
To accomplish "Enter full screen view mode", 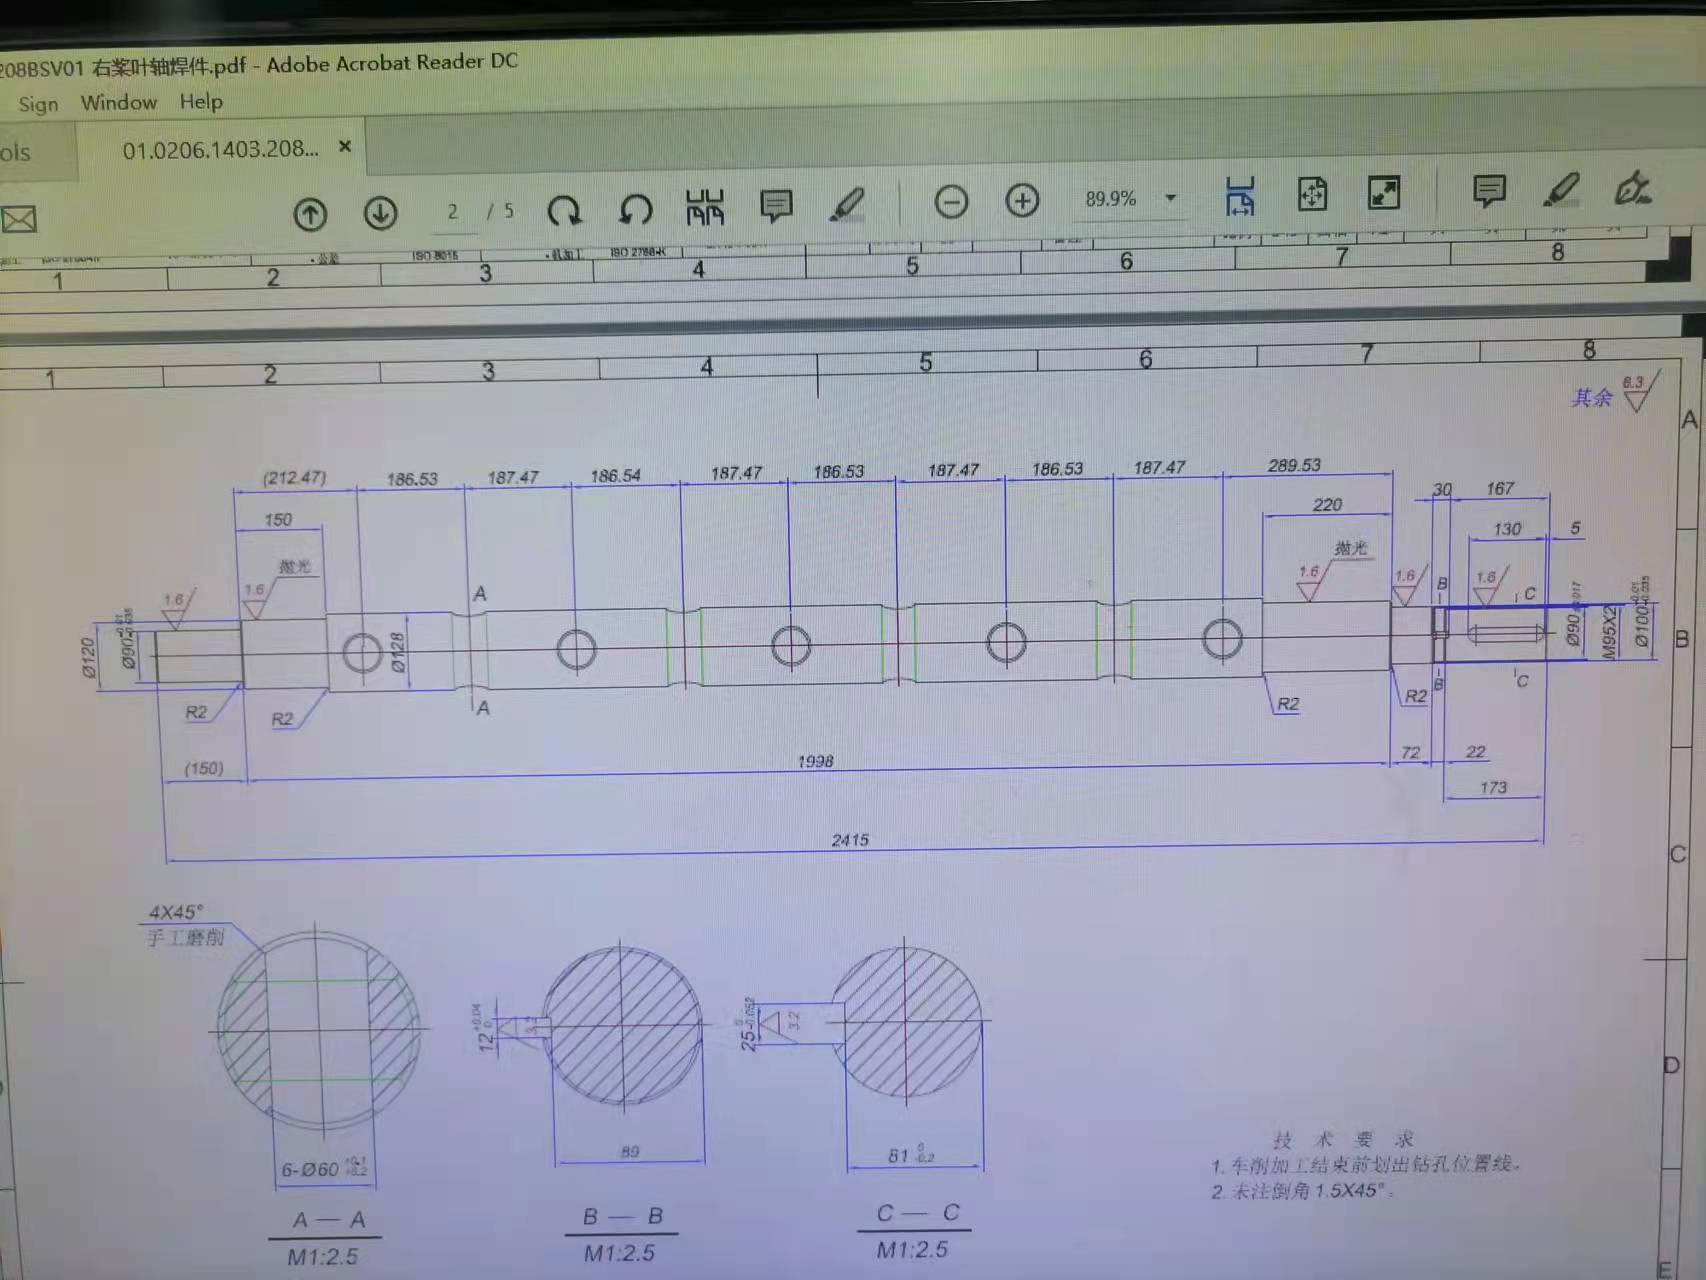I will (1384, 193).
